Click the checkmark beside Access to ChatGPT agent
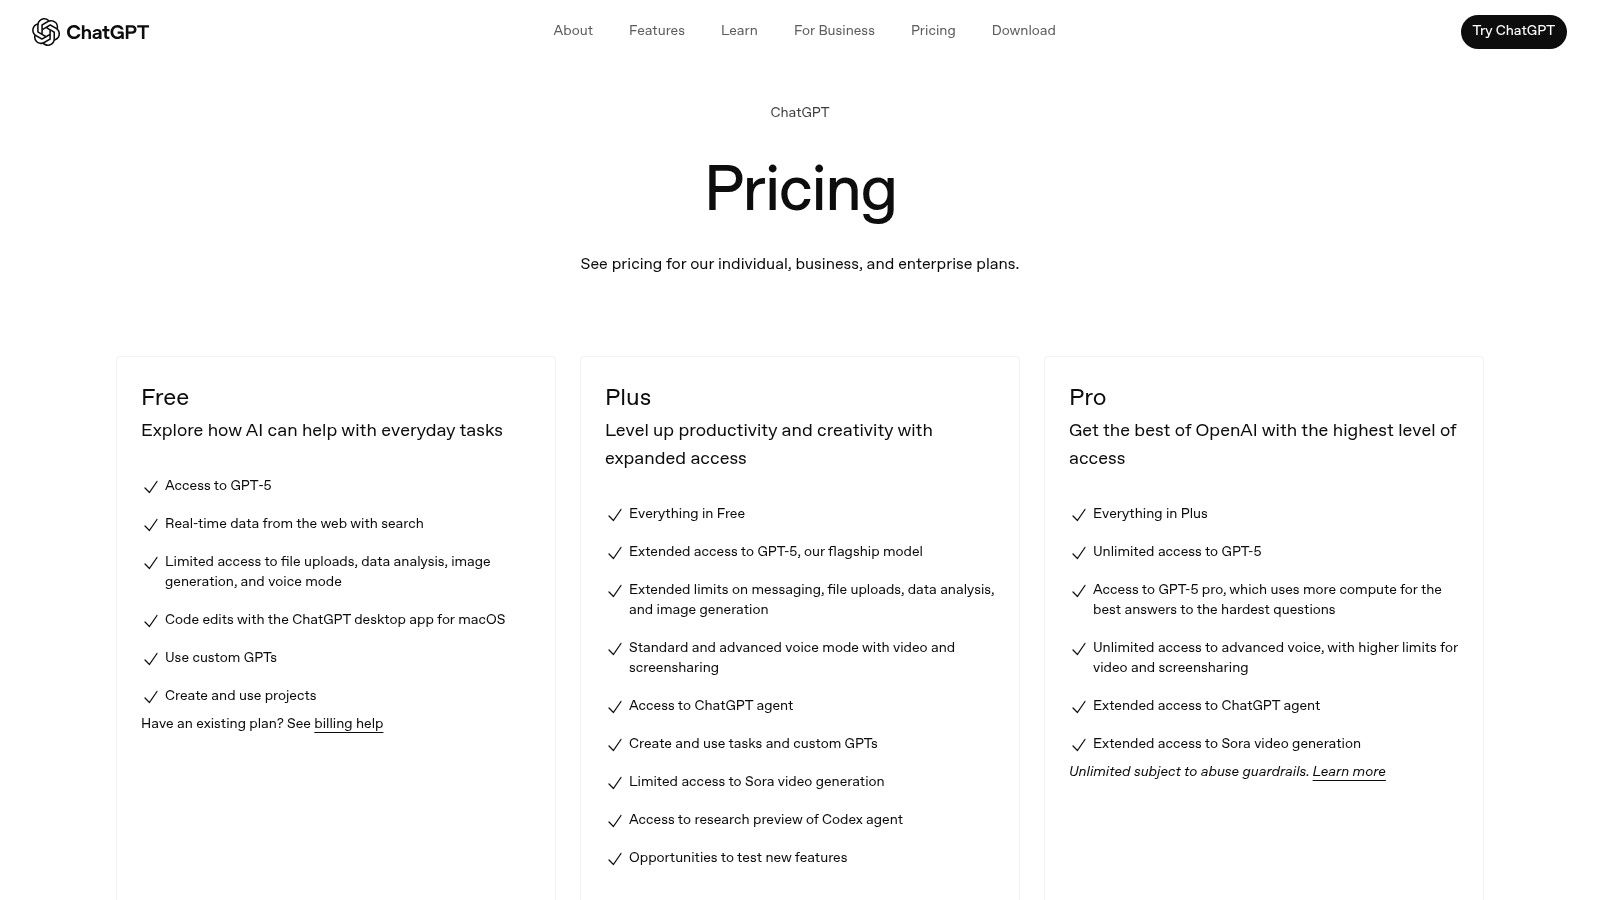Screen dimensions: 1600x900 click(614, 707)
